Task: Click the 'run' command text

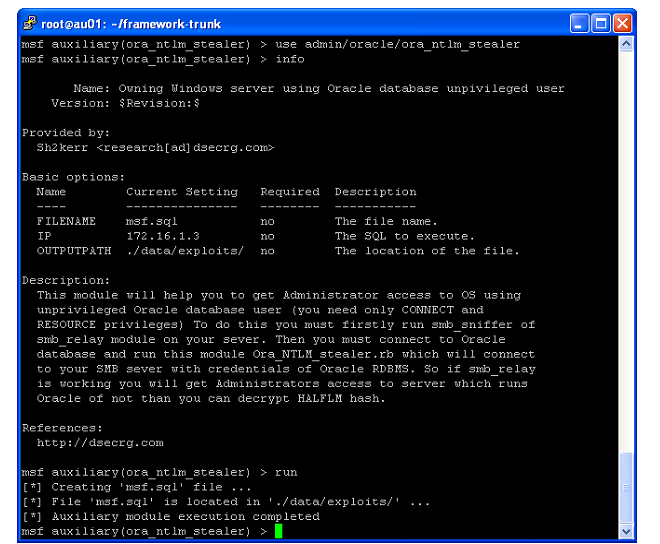Action: 286,472
